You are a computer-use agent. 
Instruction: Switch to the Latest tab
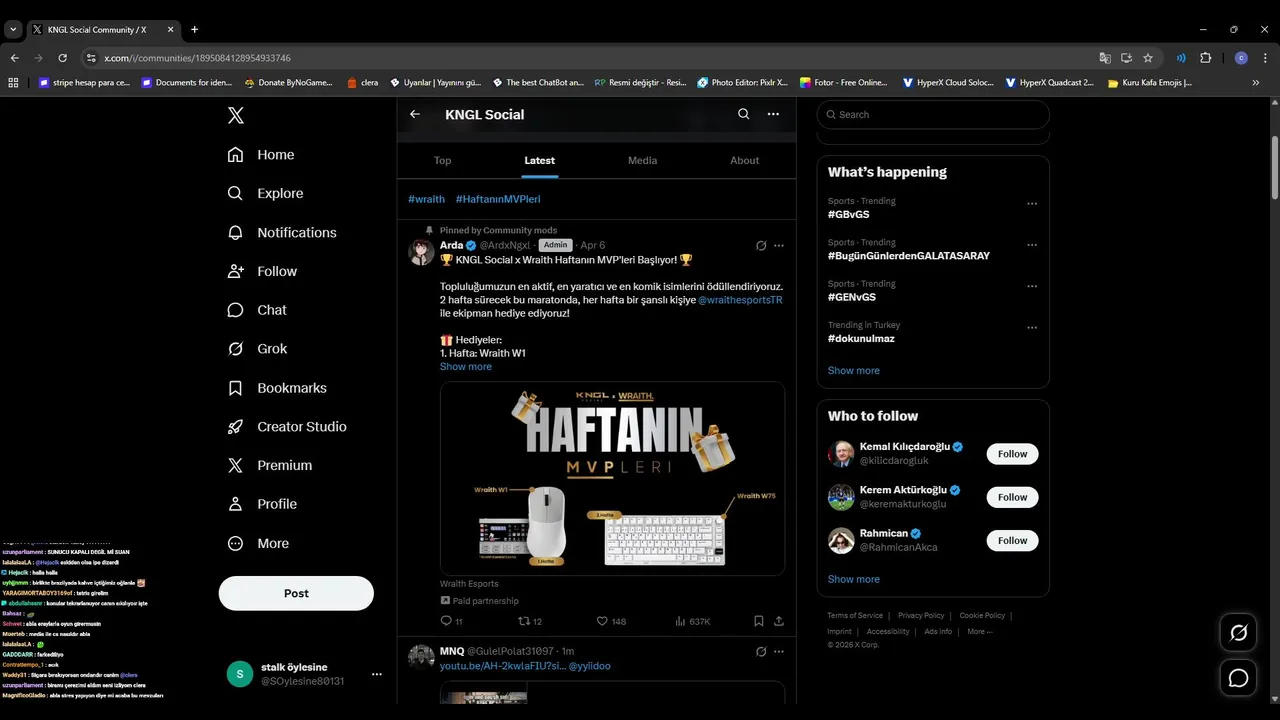click(540, 160)
